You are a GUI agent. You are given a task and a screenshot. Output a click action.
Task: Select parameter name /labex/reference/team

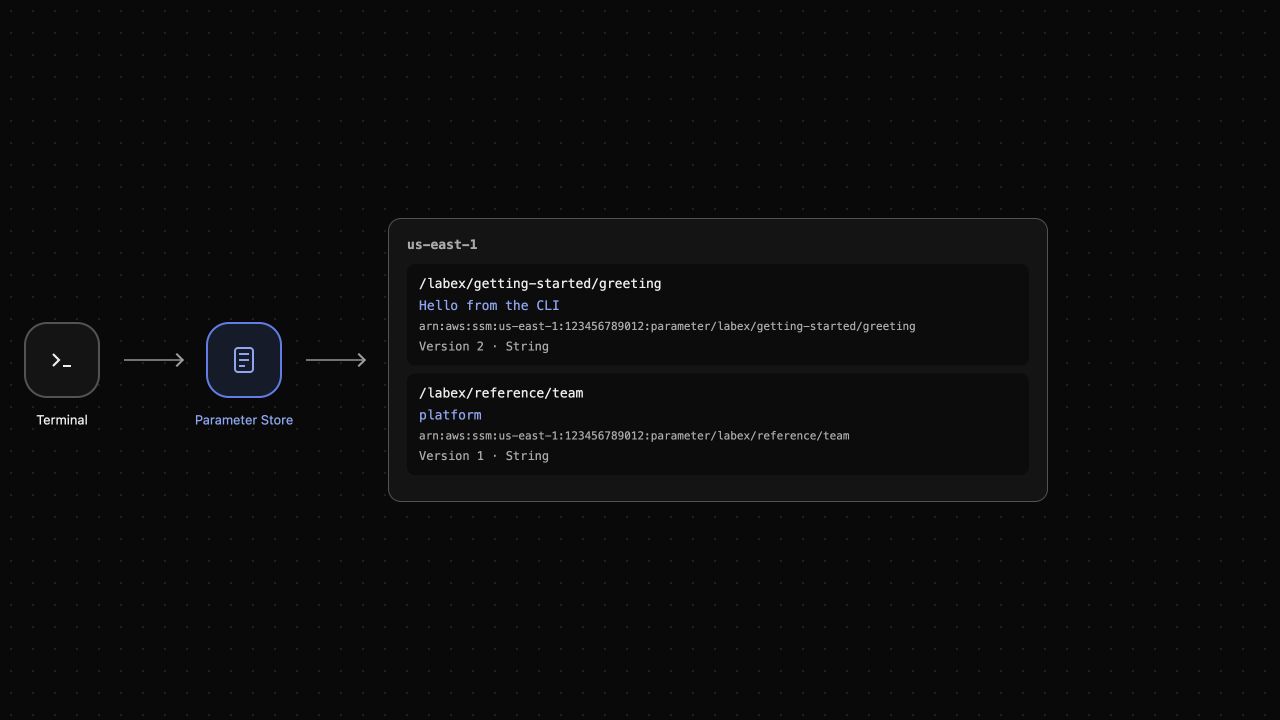pyautogui.click(x=501, y=393)
